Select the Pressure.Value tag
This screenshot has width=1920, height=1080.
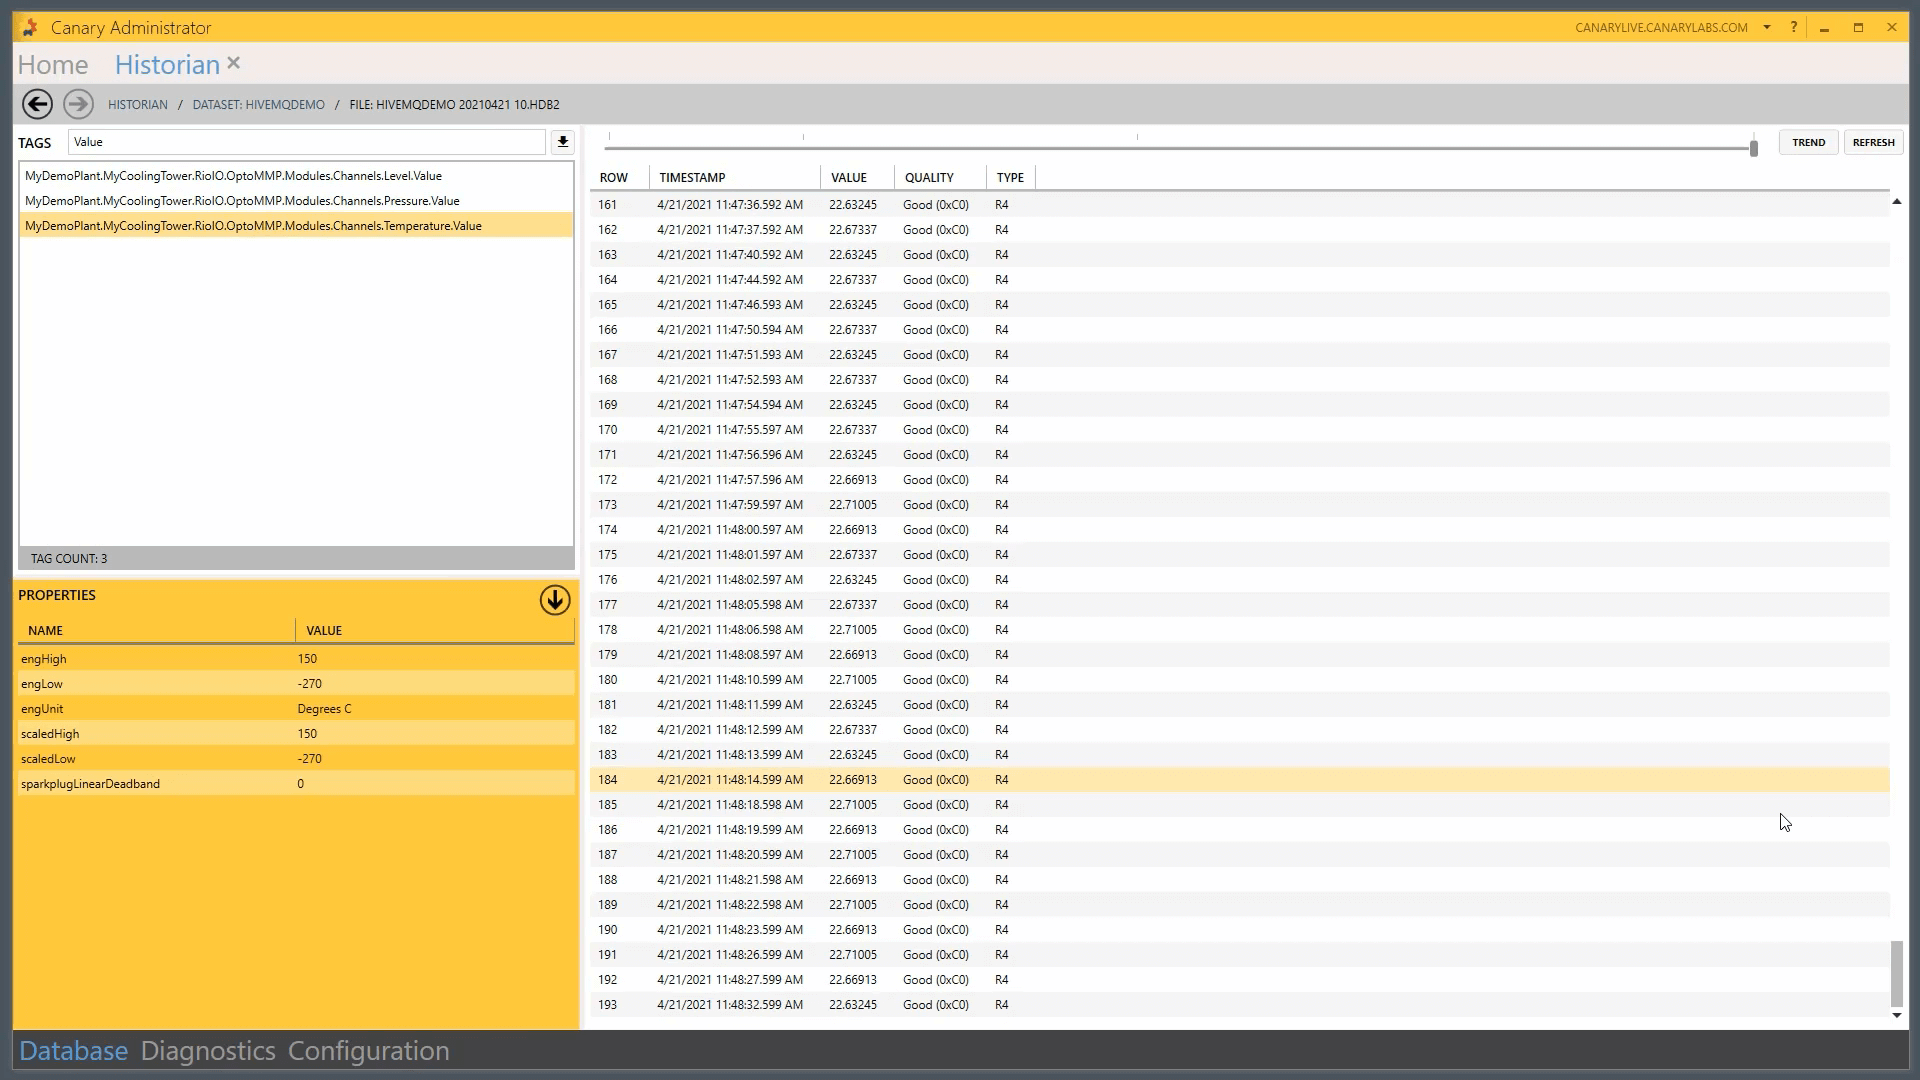click(x=241, y=200)
